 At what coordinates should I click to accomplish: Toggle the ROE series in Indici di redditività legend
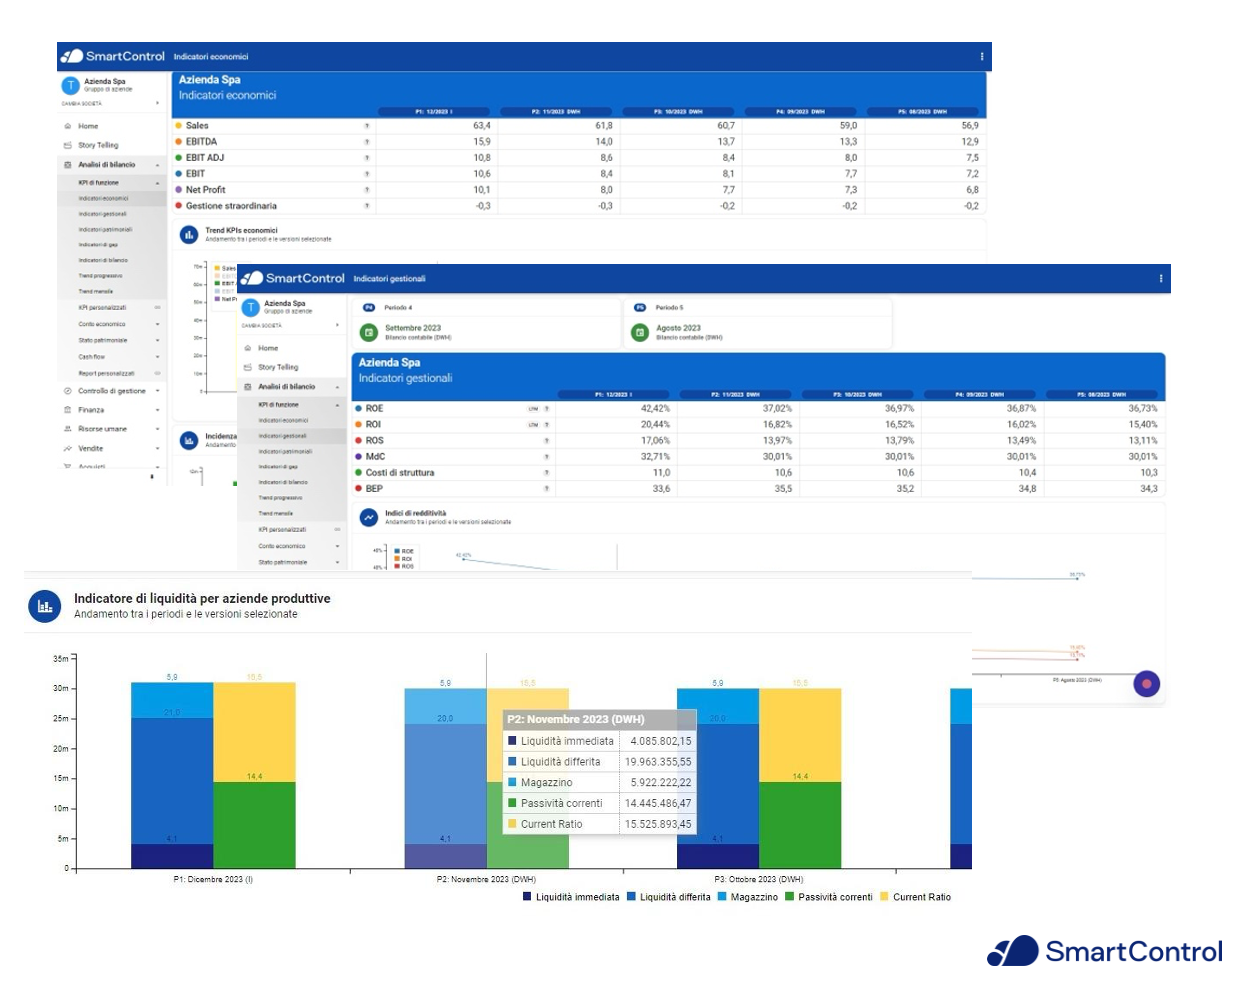point(404,551)
